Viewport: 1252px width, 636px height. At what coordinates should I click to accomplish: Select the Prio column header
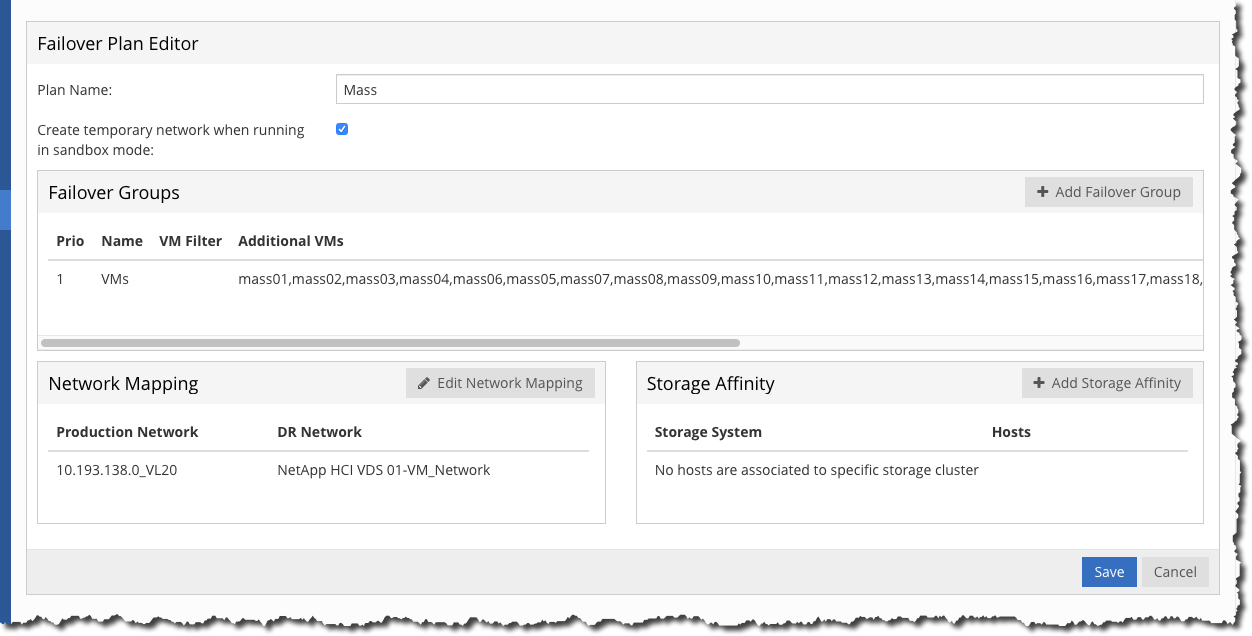[70, 241]
